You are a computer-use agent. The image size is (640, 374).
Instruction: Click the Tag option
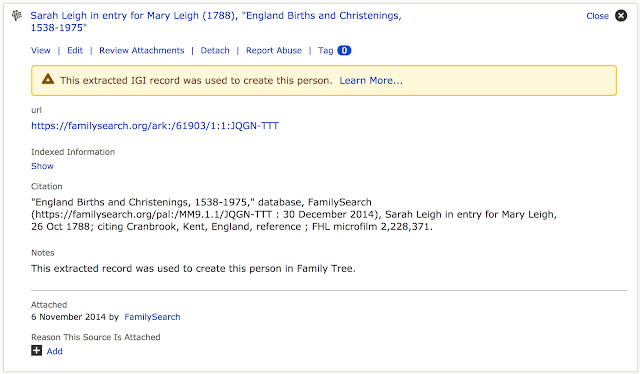click(326, 50)
